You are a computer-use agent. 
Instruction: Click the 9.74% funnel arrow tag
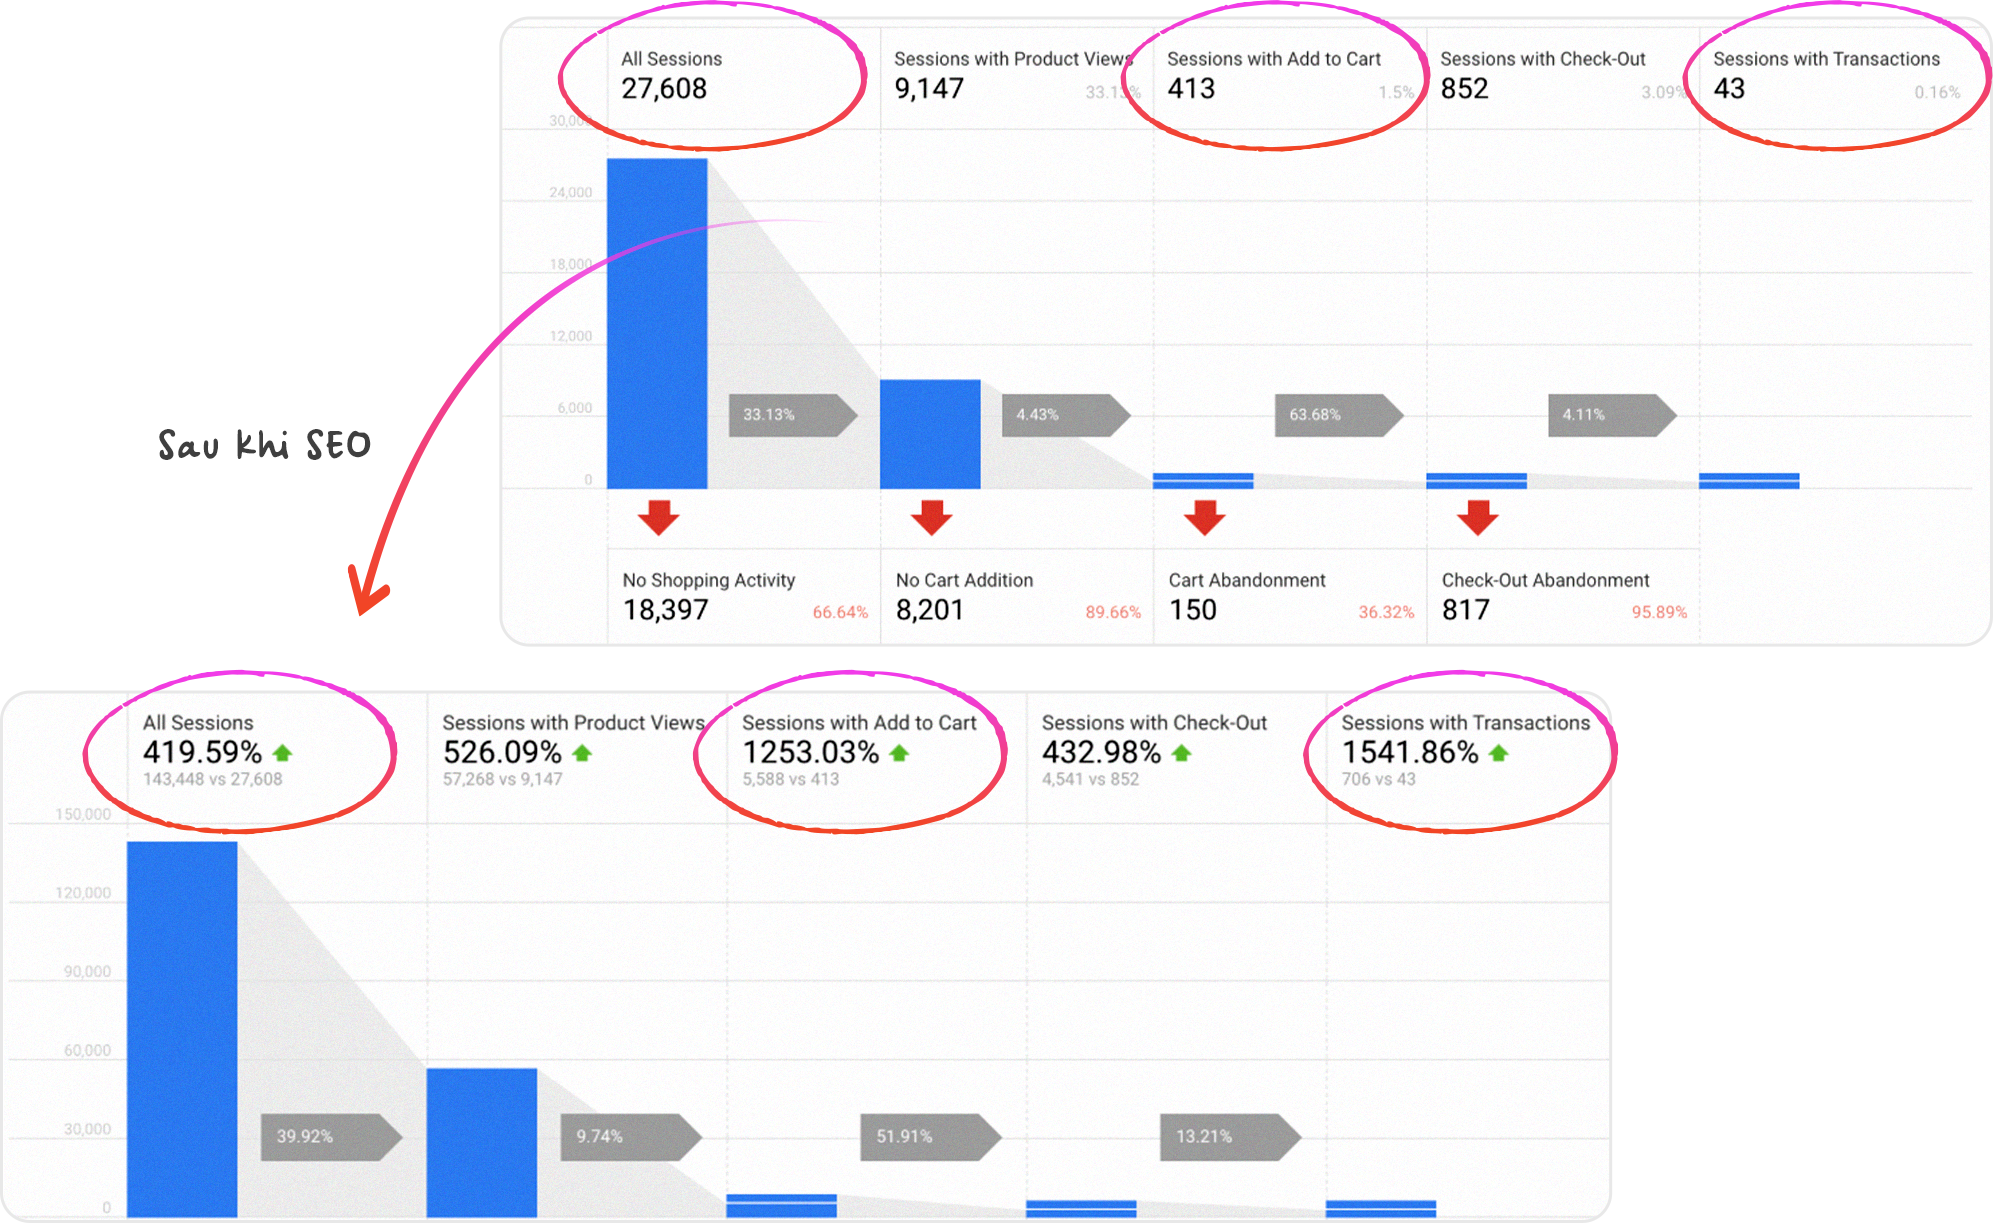[629, 1137]
